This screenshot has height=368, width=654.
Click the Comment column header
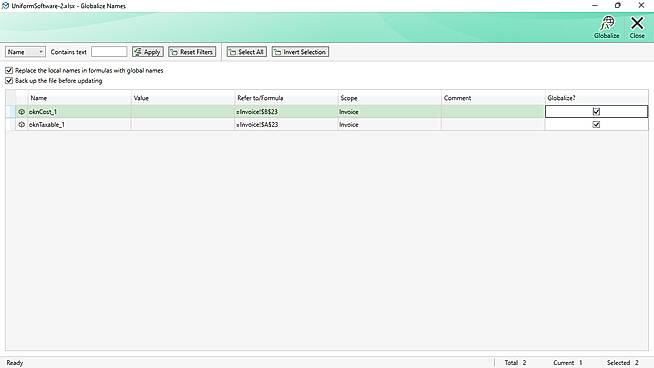493,98
